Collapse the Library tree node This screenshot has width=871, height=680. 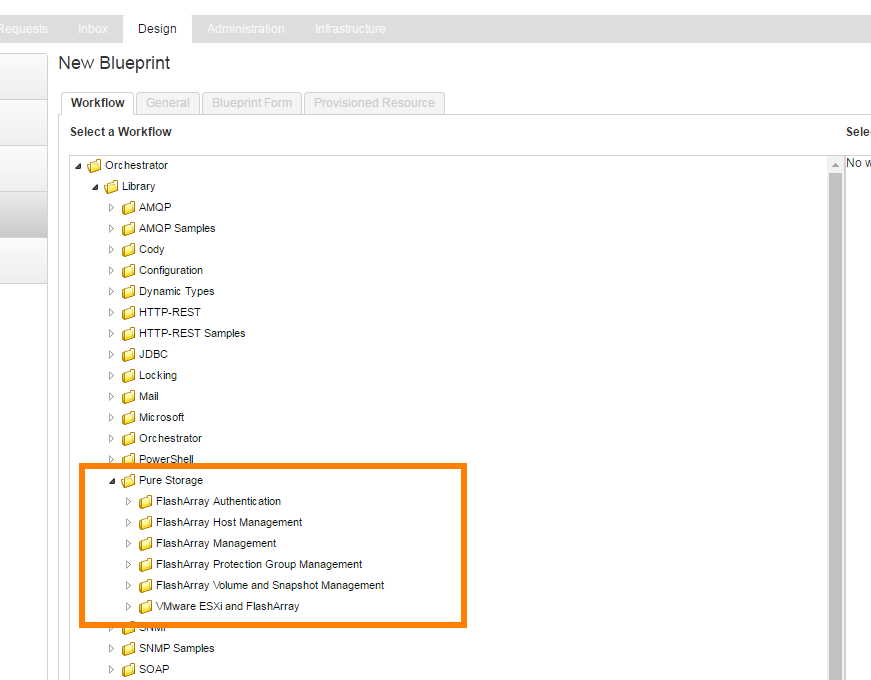[x=95, y=187]
